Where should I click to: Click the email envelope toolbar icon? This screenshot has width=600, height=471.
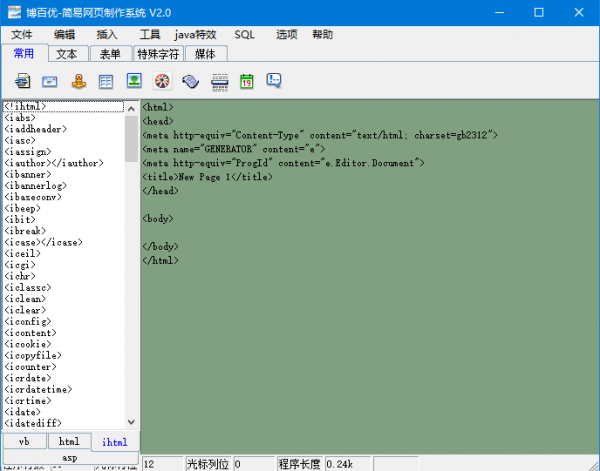[49, 81]
